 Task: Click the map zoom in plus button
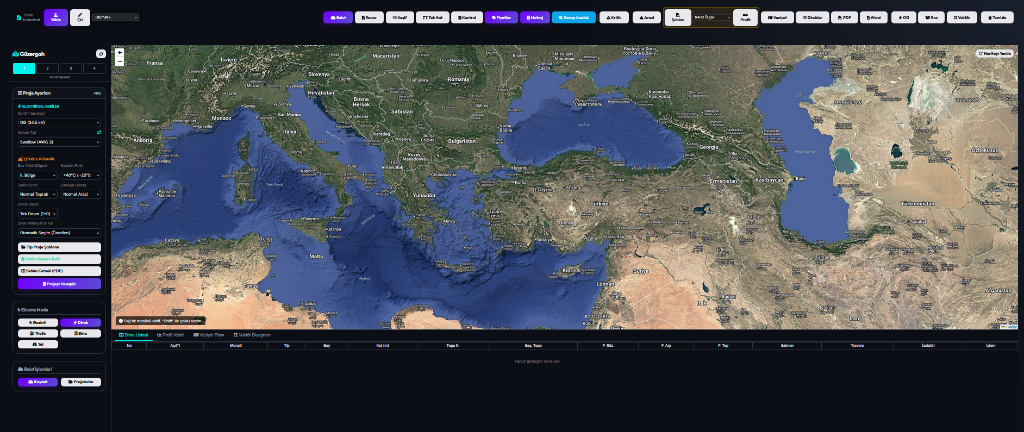coord(120,52)
